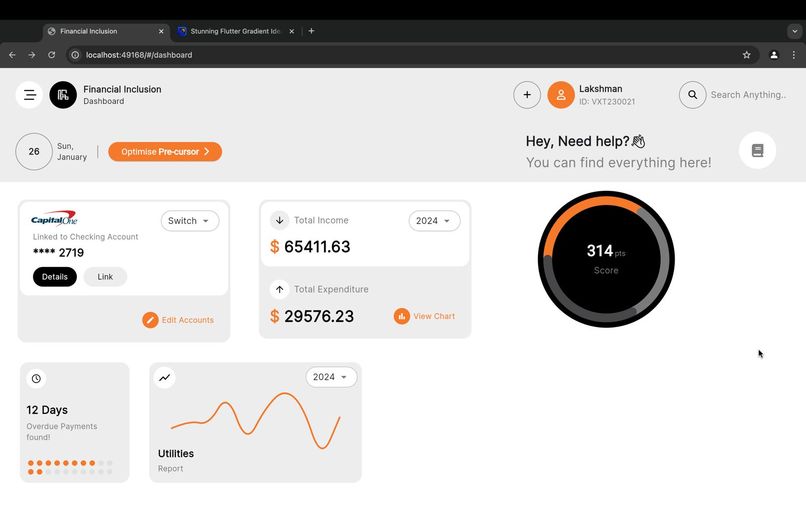
Task: Click the View Chart bar icon
Action: point(401,316)
